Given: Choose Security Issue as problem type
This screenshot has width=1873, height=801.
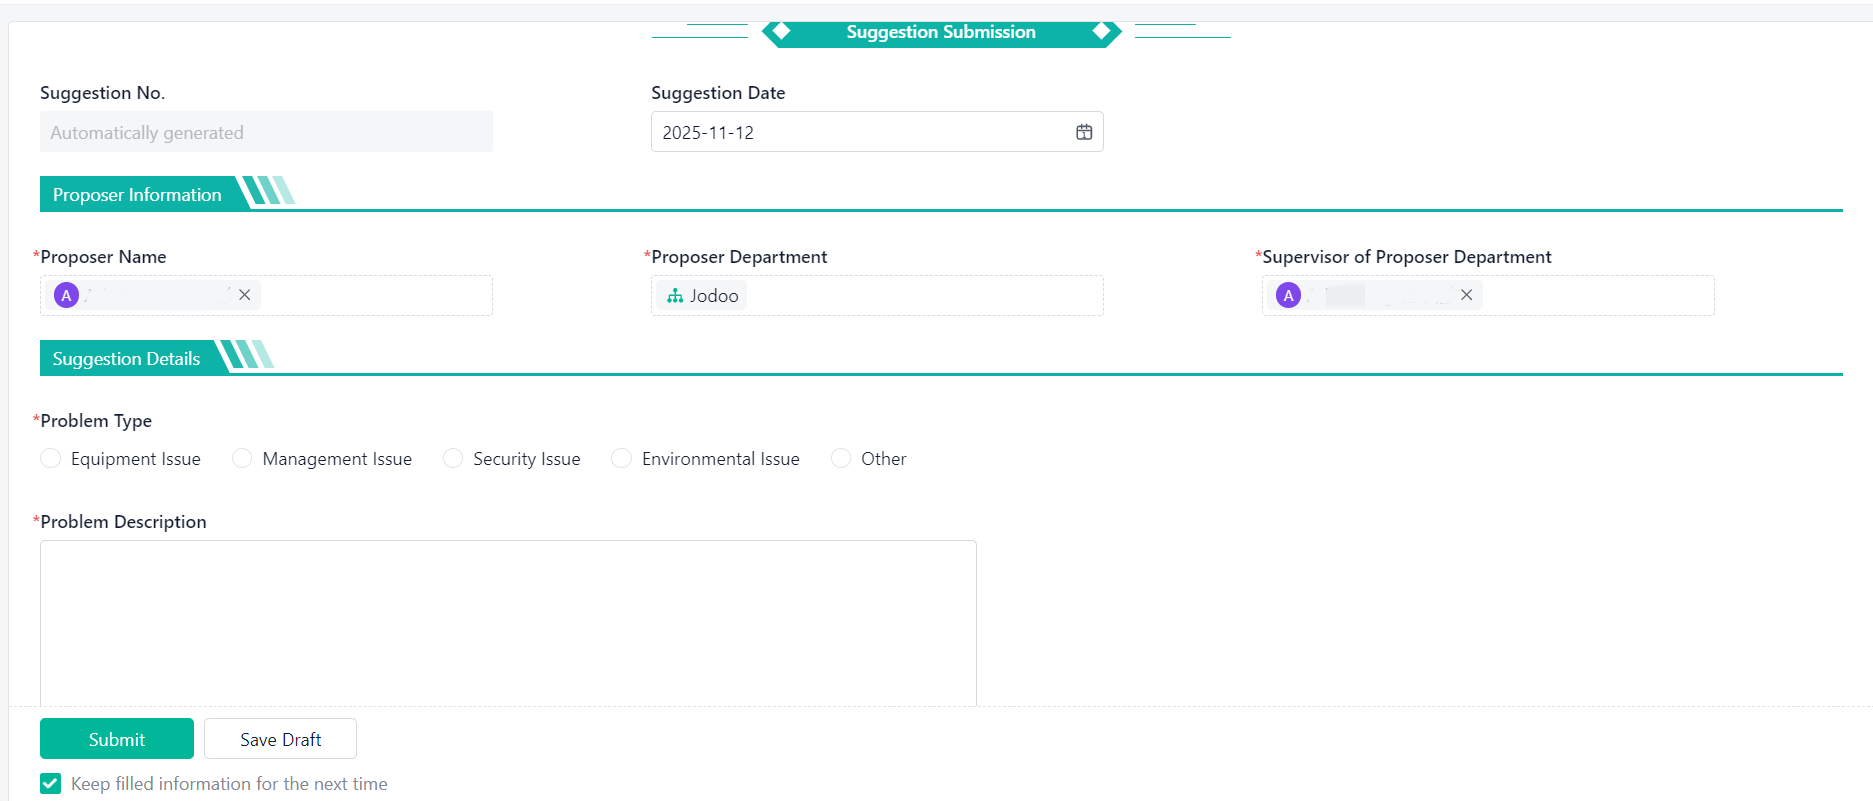Looking at the screenshot, I should (453, 458).
